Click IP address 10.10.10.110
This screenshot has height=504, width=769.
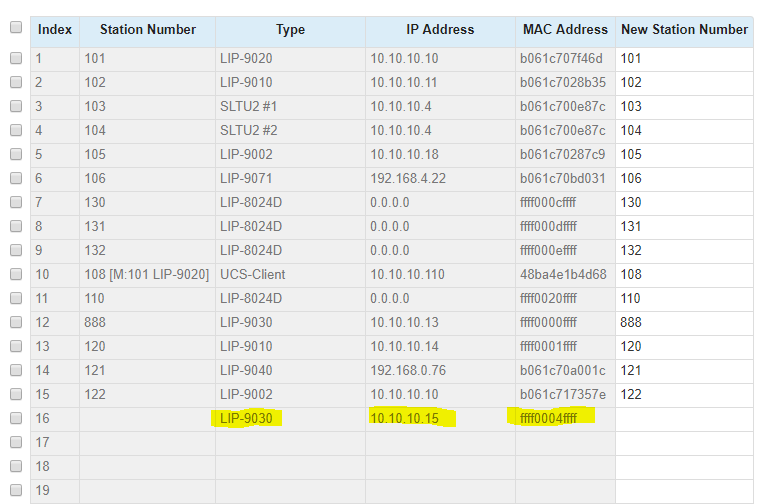pyautogui.click(x=407, y=274)
